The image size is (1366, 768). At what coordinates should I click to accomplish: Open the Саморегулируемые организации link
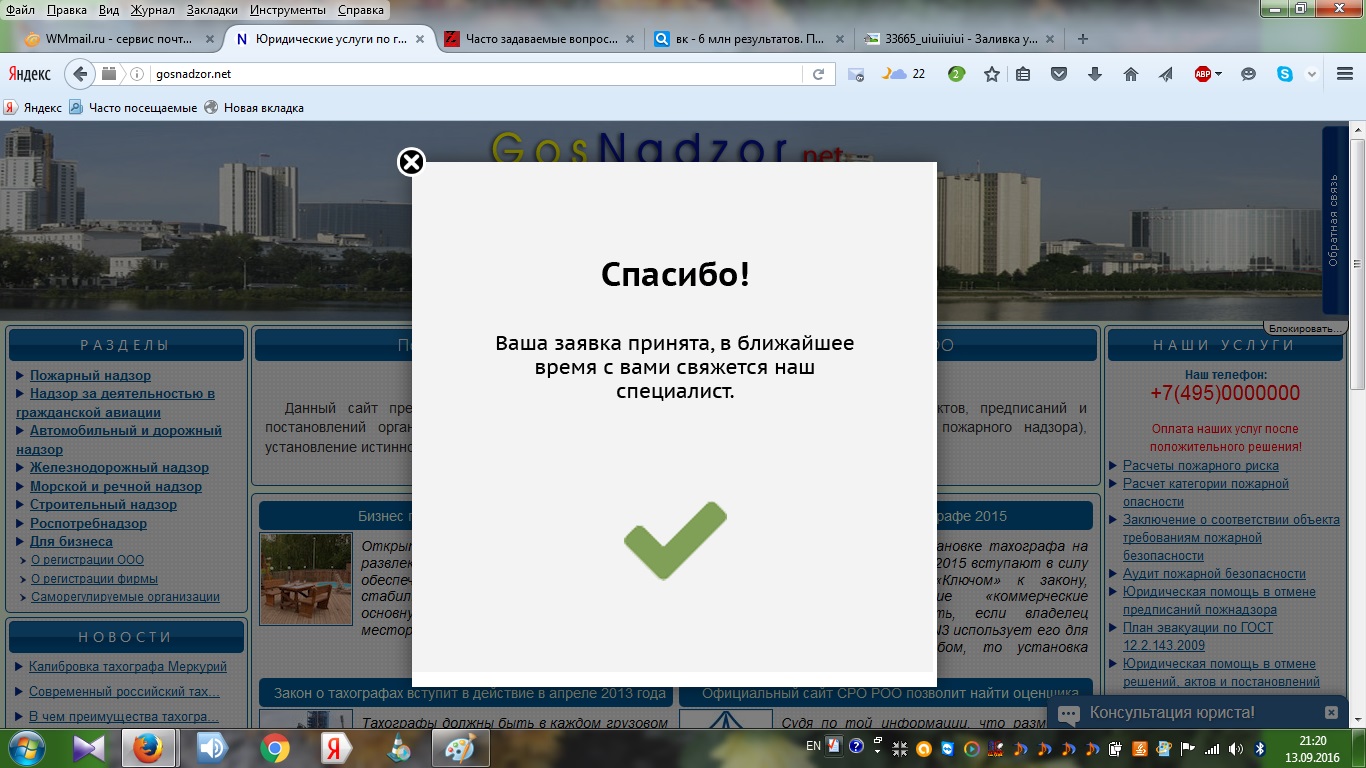tap(125, 597)
